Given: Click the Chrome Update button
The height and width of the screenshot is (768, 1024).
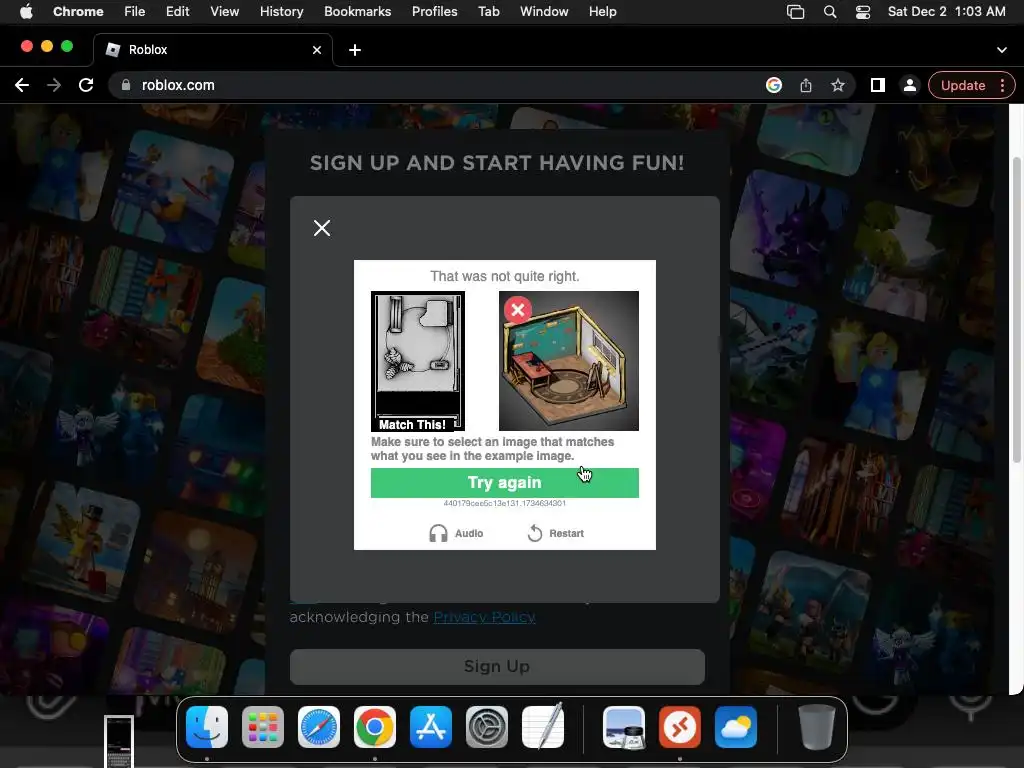Looking at the screenshot, I should click(x=963, y=86).
